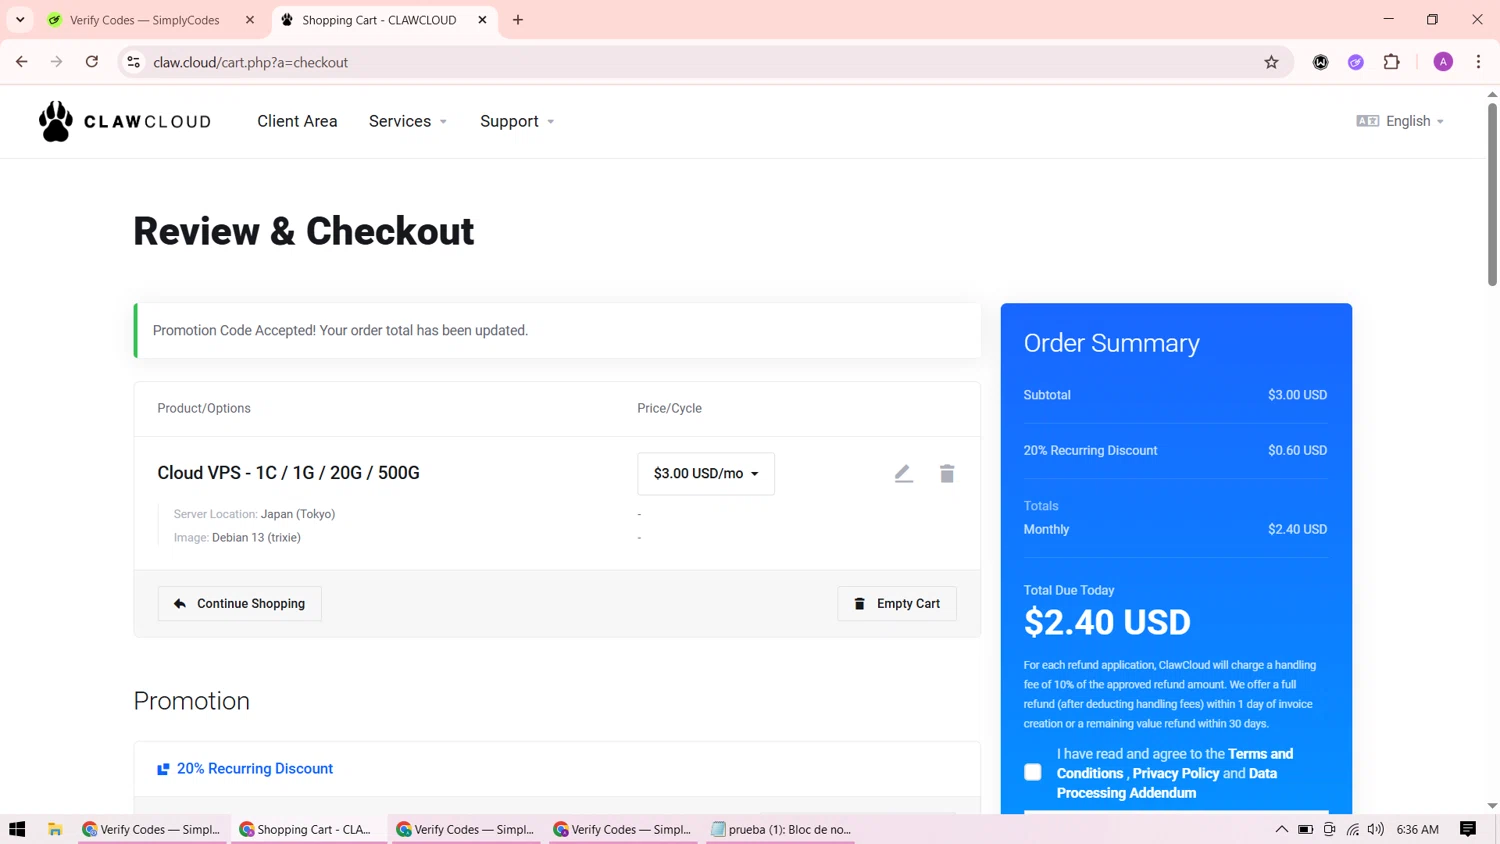Click scrollbar down arrow

click(x=1492, y=806)
